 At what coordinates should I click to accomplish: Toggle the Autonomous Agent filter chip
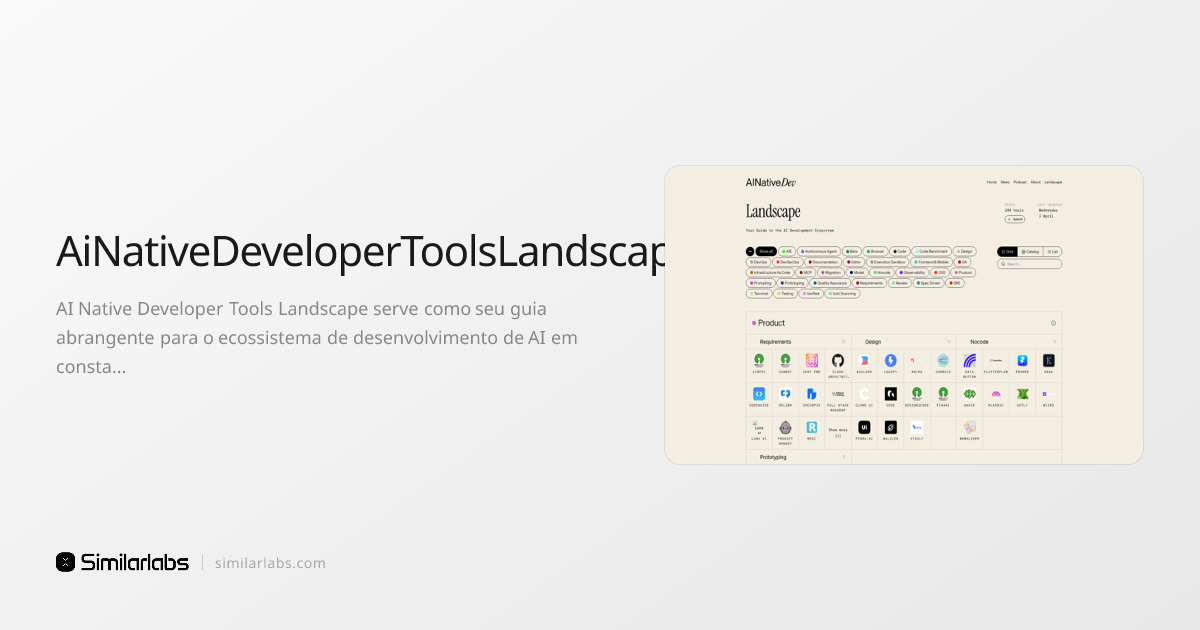pyautogui.click(x=818, y=252)
